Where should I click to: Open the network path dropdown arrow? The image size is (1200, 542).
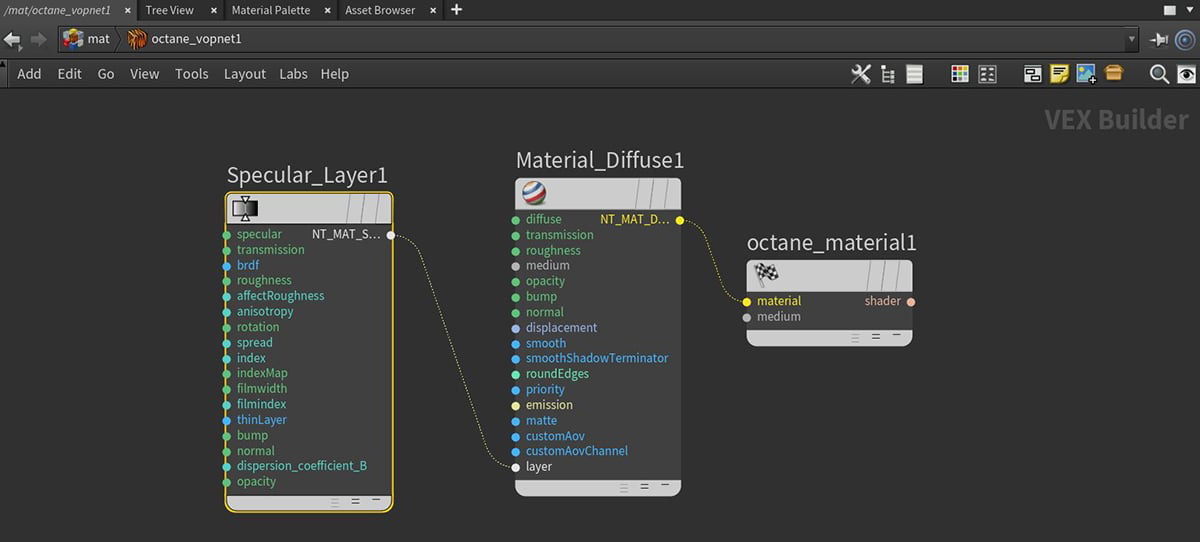[x=1132, y=40]
